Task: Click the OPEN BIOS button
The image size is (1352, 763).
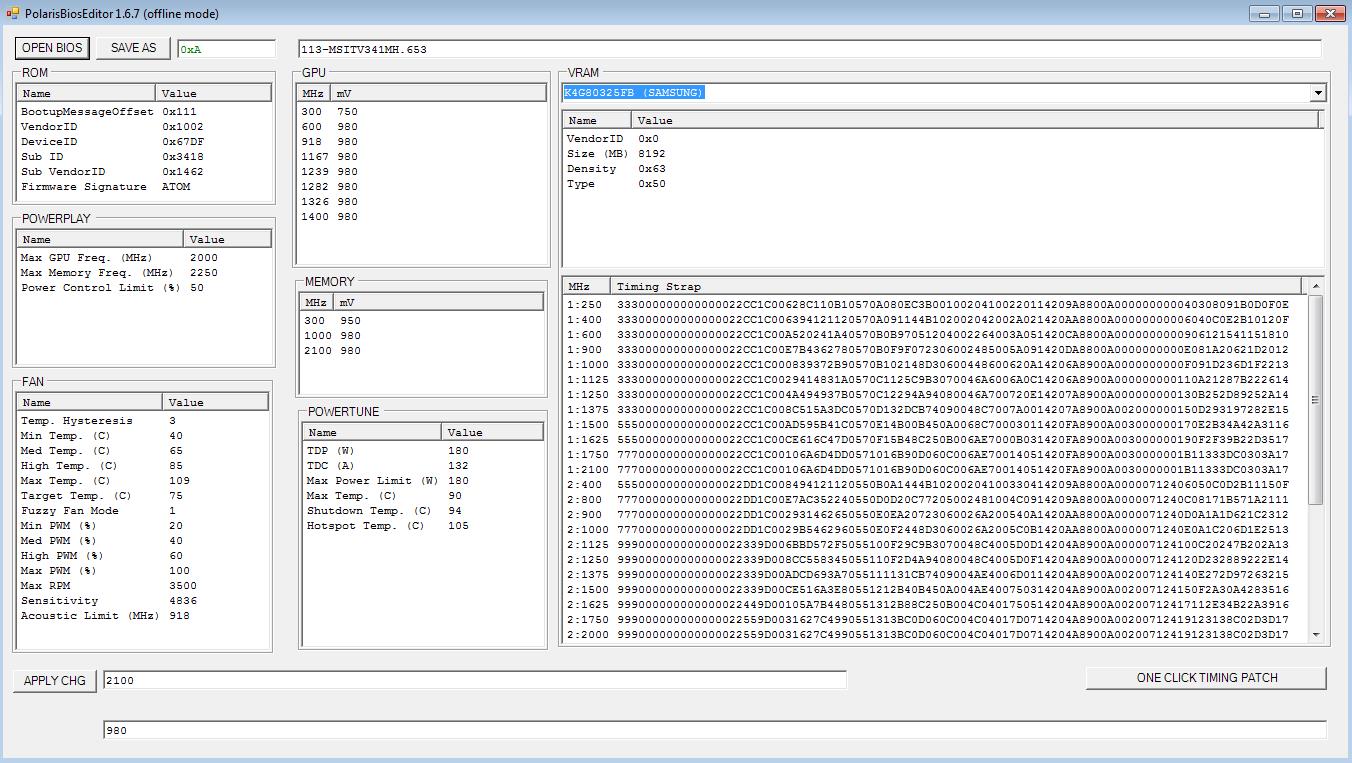Action: pos(52,48)
